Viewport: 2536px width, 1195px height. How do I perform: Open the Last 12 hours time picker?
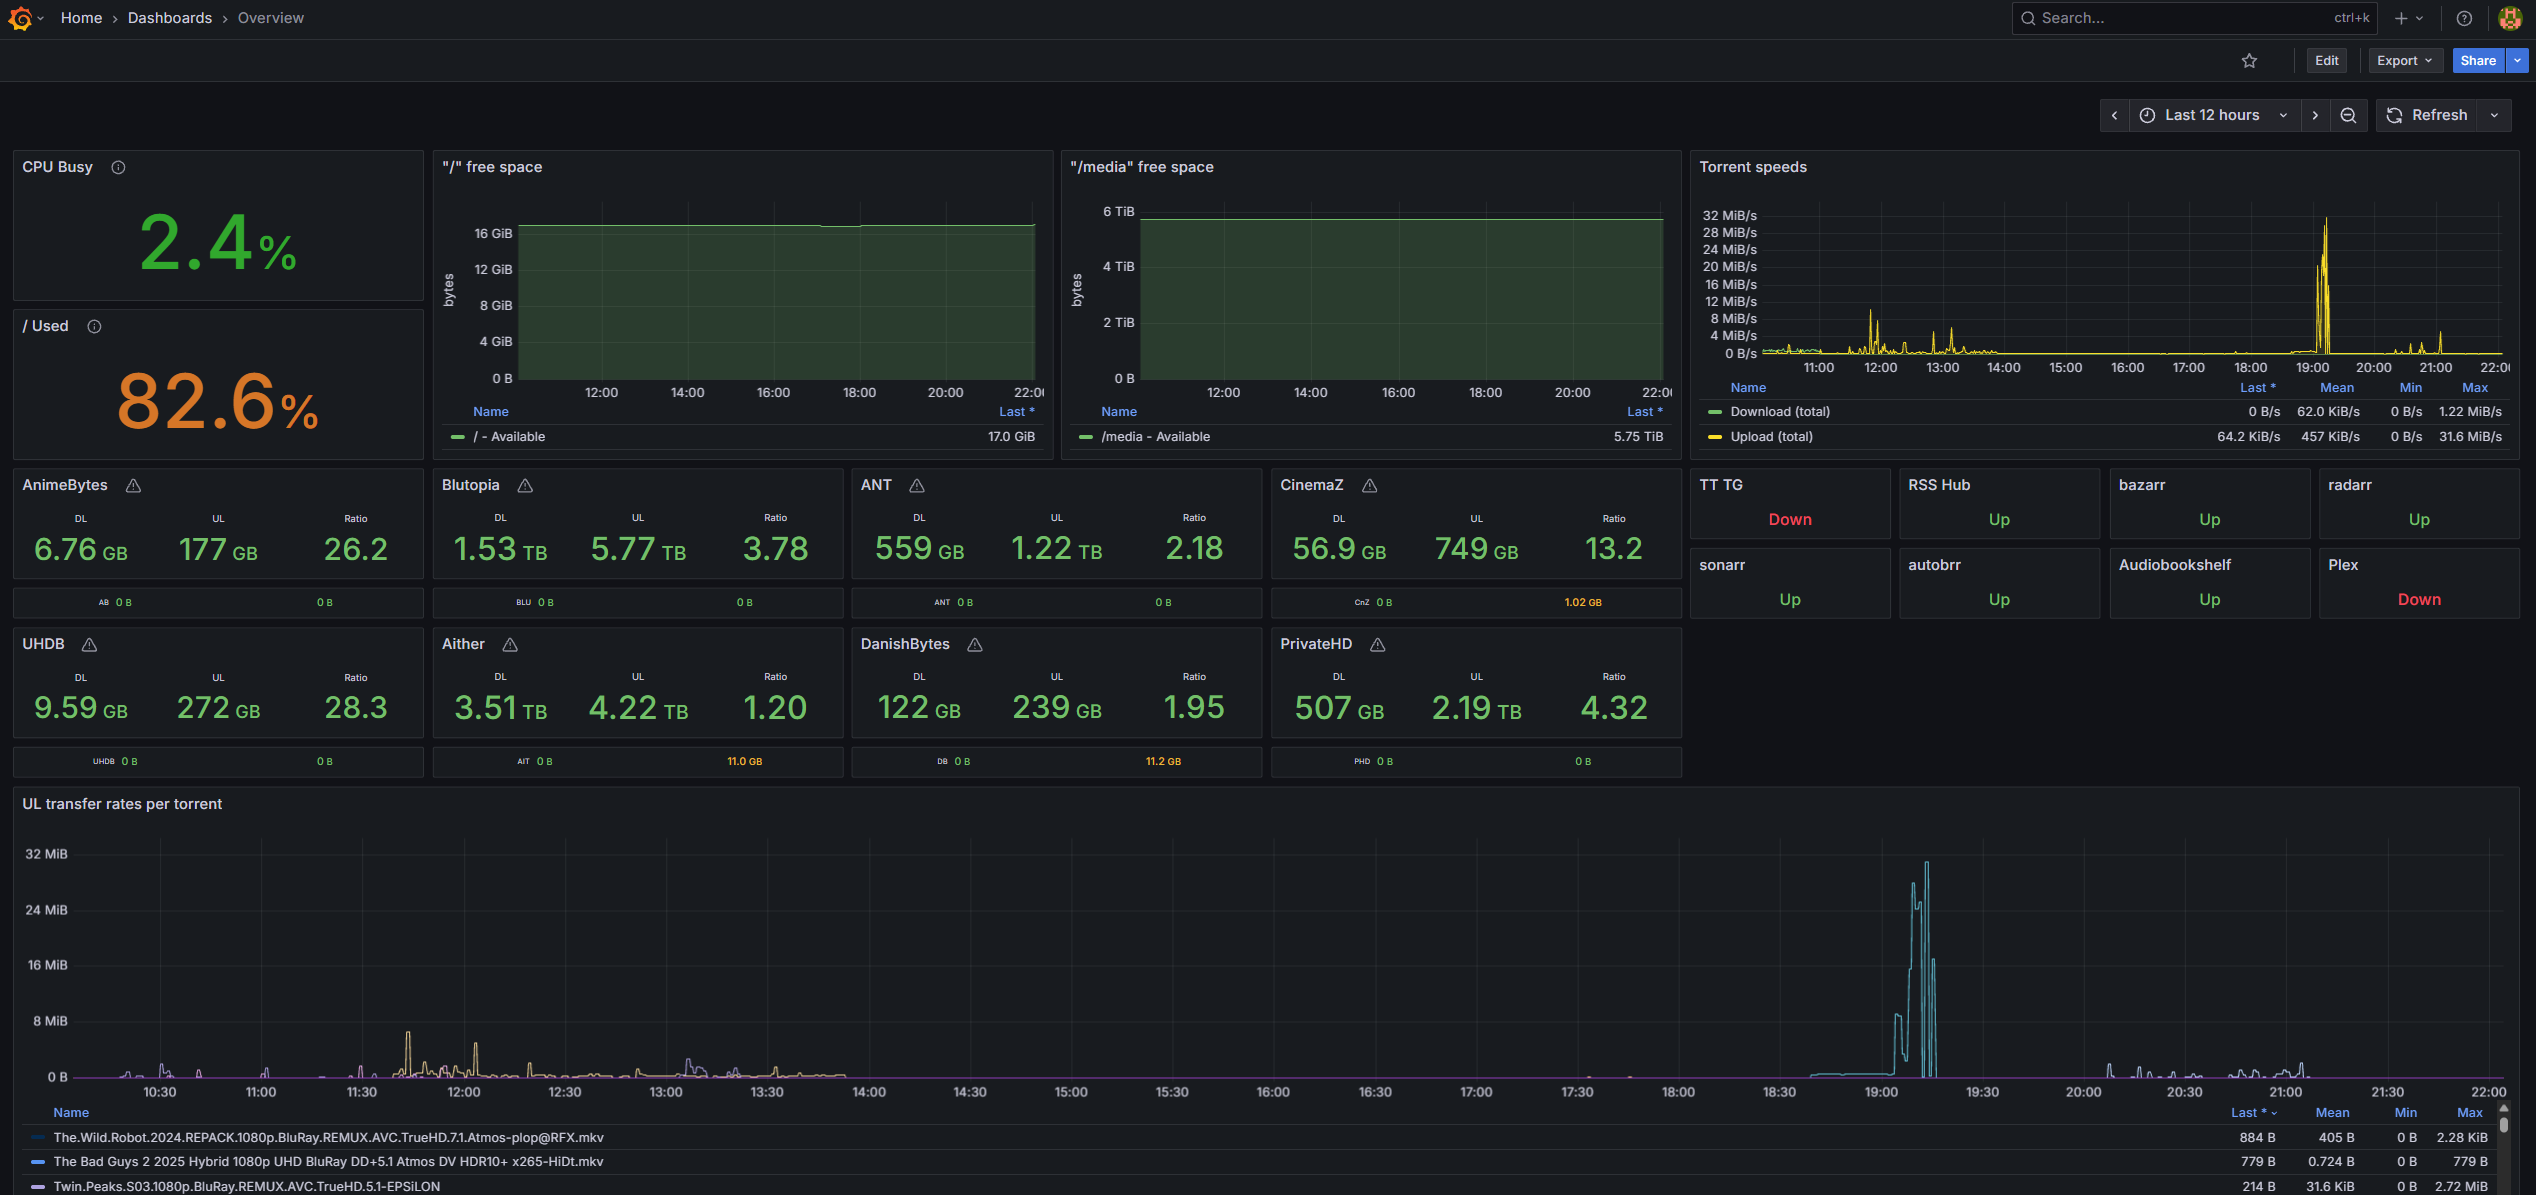pyautogui.click(x=2213, y=115)
